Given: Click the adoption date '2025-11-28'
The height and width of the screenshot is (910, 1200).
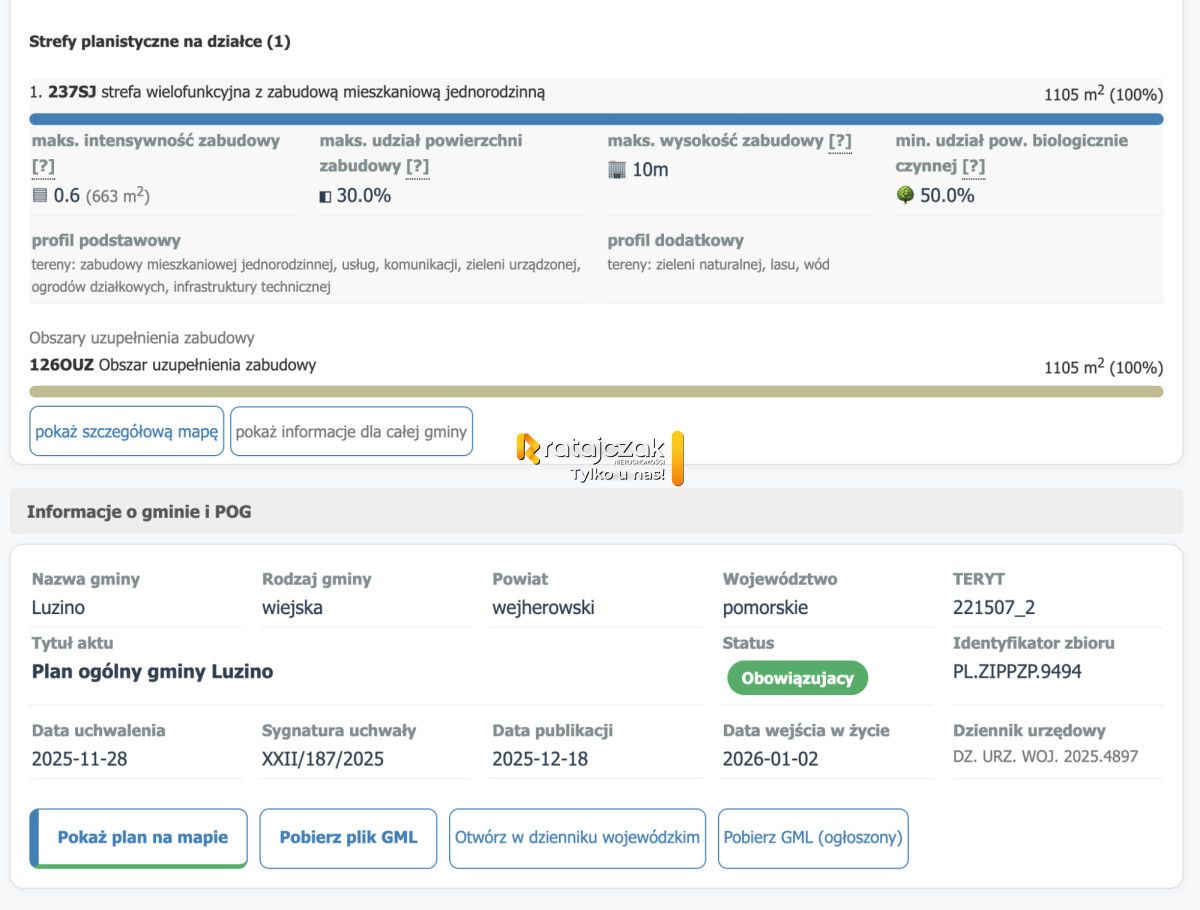Looking at the screenshot, I should pos(80,759).
